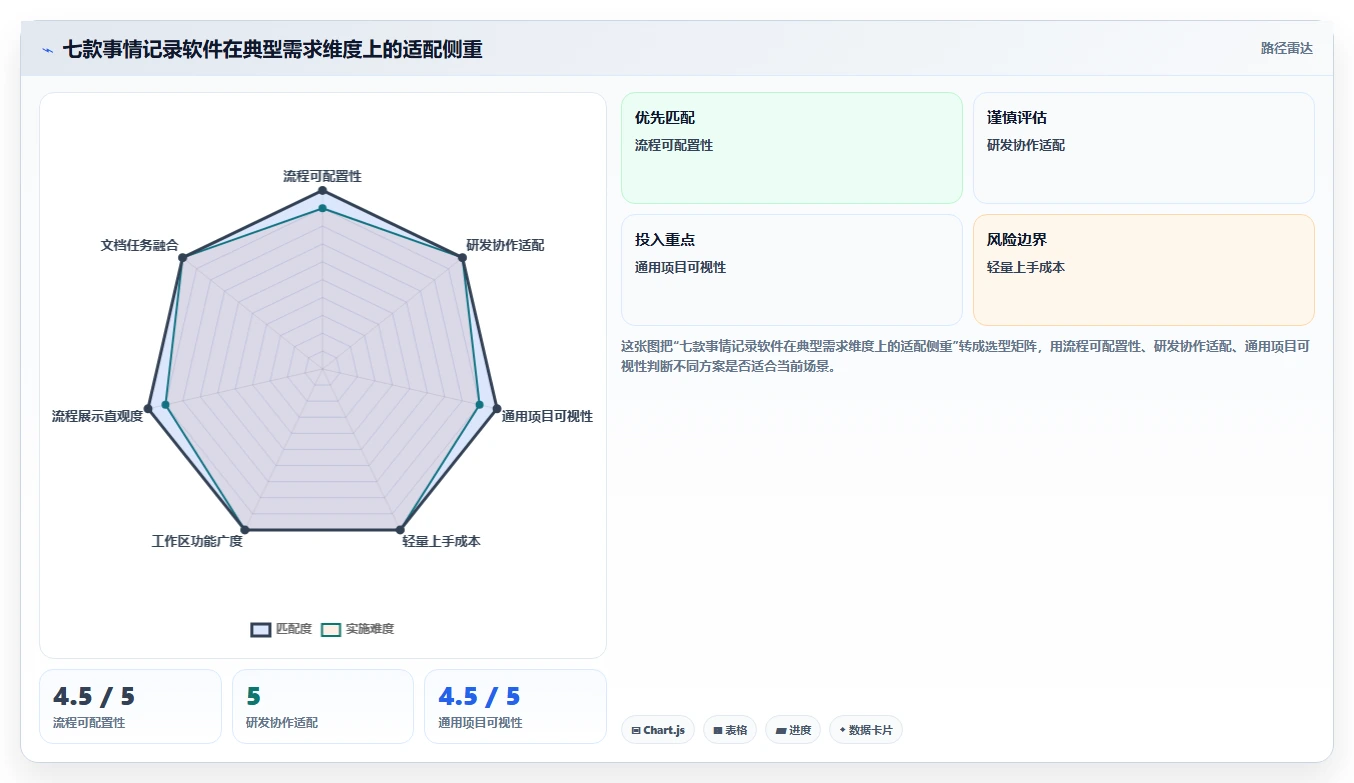
Task: Click the Chart.js tag
Action: (x=657, y=730)
